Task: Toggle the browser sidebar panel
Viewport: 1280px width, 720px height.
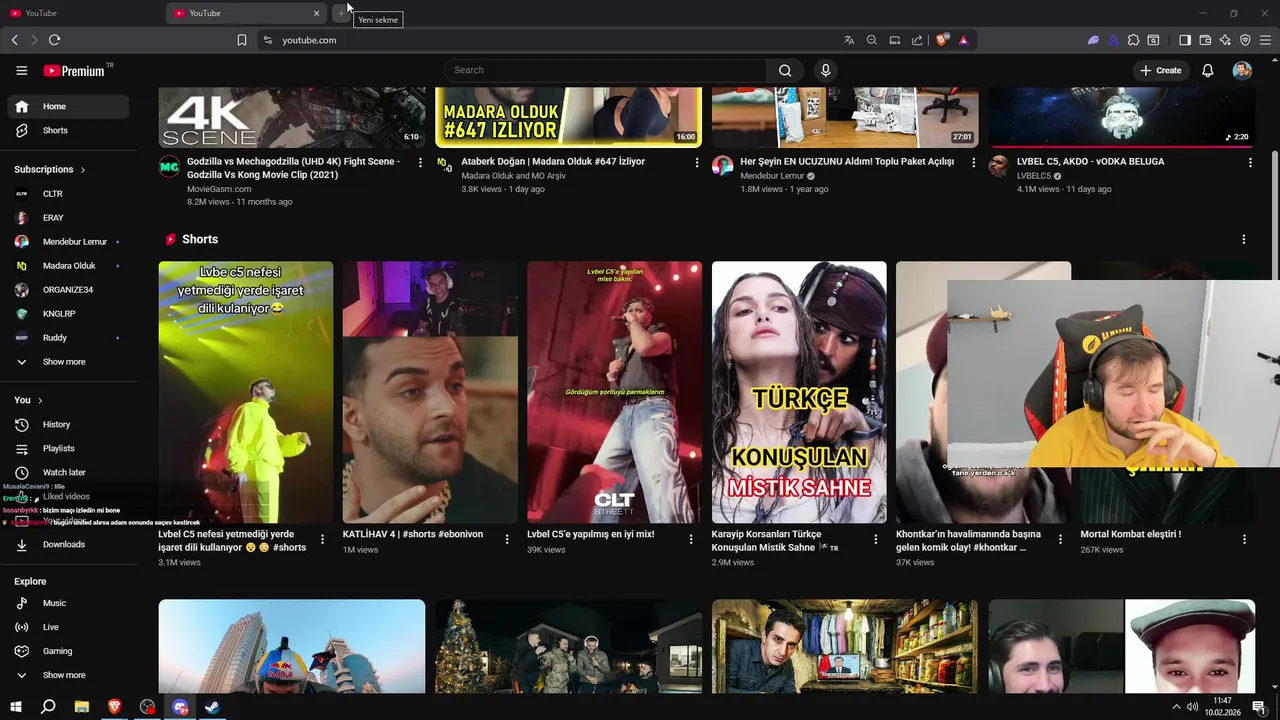Action: coord(1185,40)
